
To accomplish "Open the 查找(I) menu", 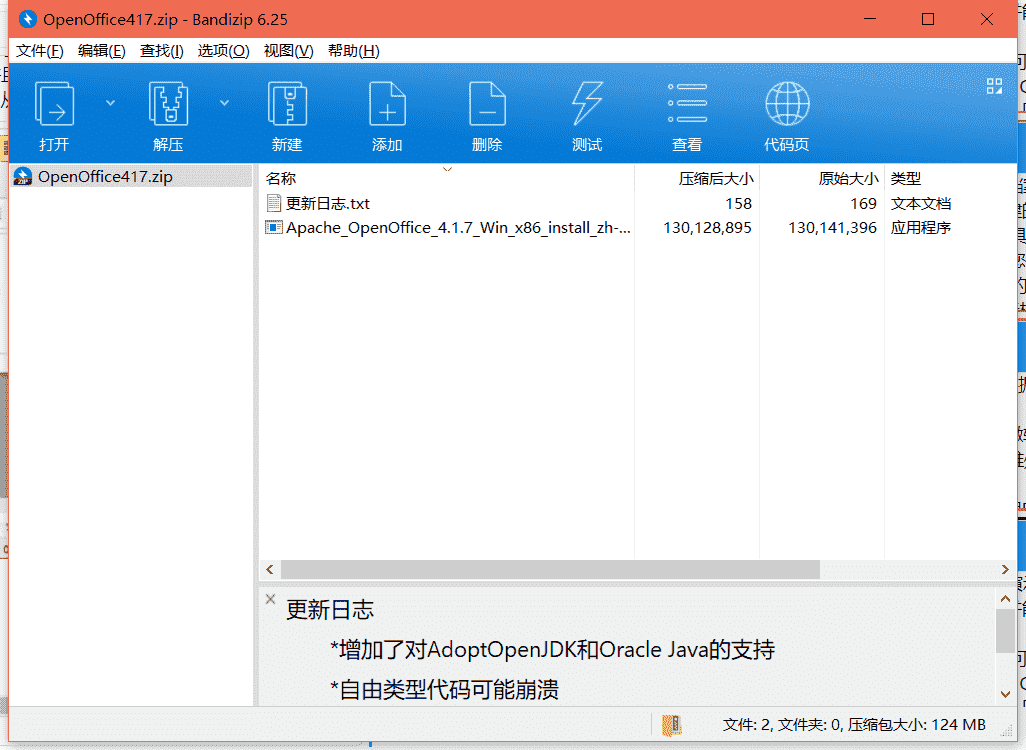I will [162, 51].
